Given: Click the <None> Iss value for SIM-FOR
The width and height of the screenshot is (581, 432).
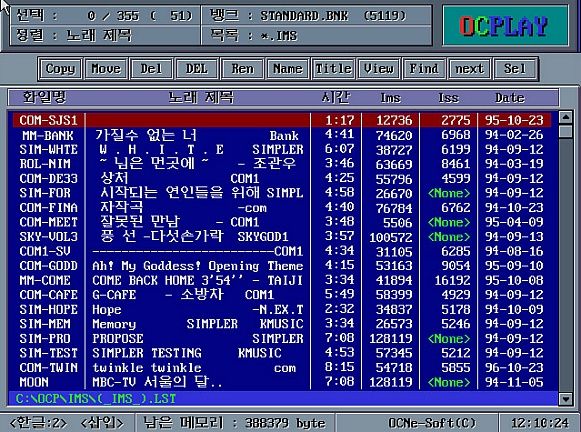Looking at the screenshot, I should click(x=449, y=193).
